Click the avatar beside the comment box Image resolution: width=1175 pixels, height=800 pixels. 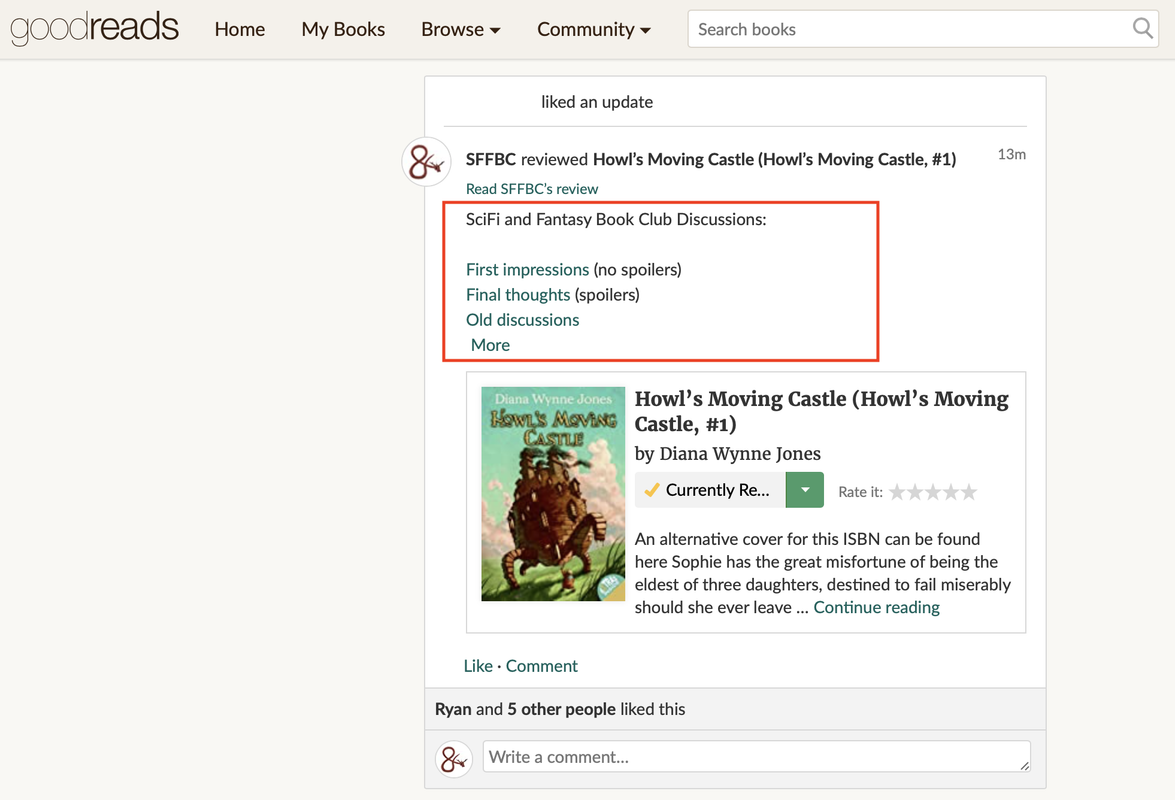point(454,759)
